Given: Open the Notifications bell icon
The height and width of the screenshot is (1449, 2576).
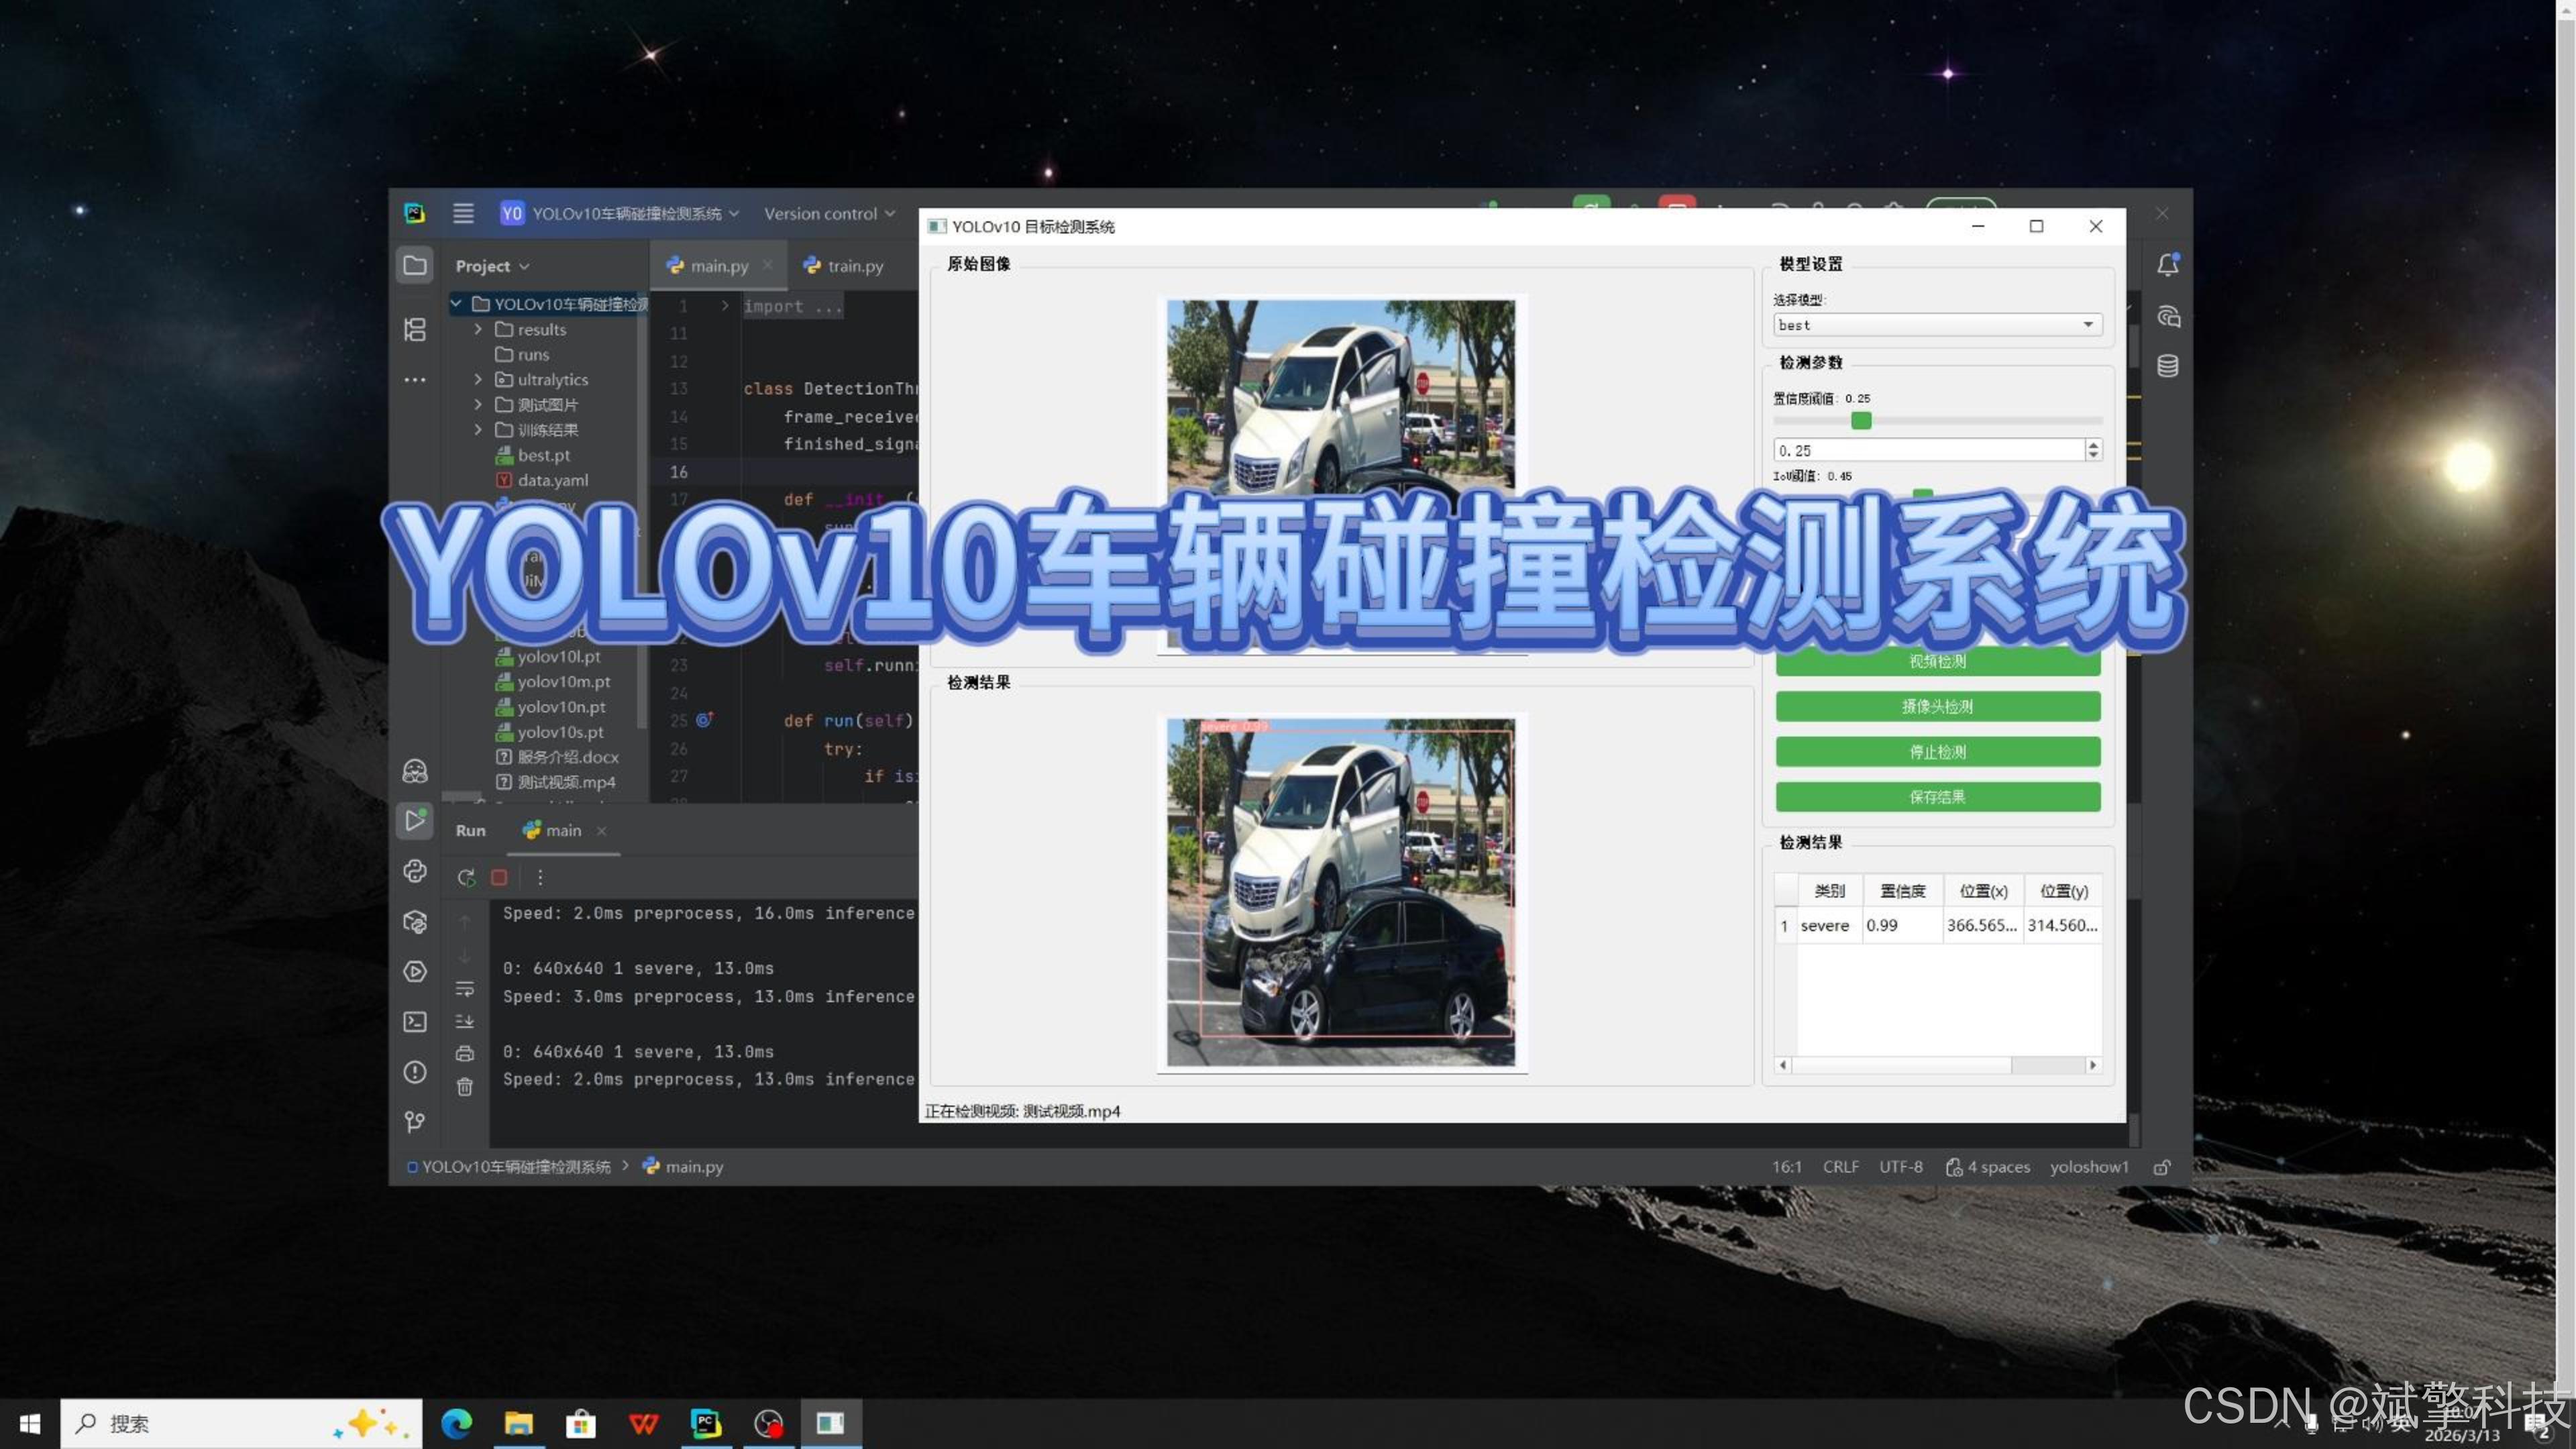Looking at the screenshot, I should [x=2167, y=265].
